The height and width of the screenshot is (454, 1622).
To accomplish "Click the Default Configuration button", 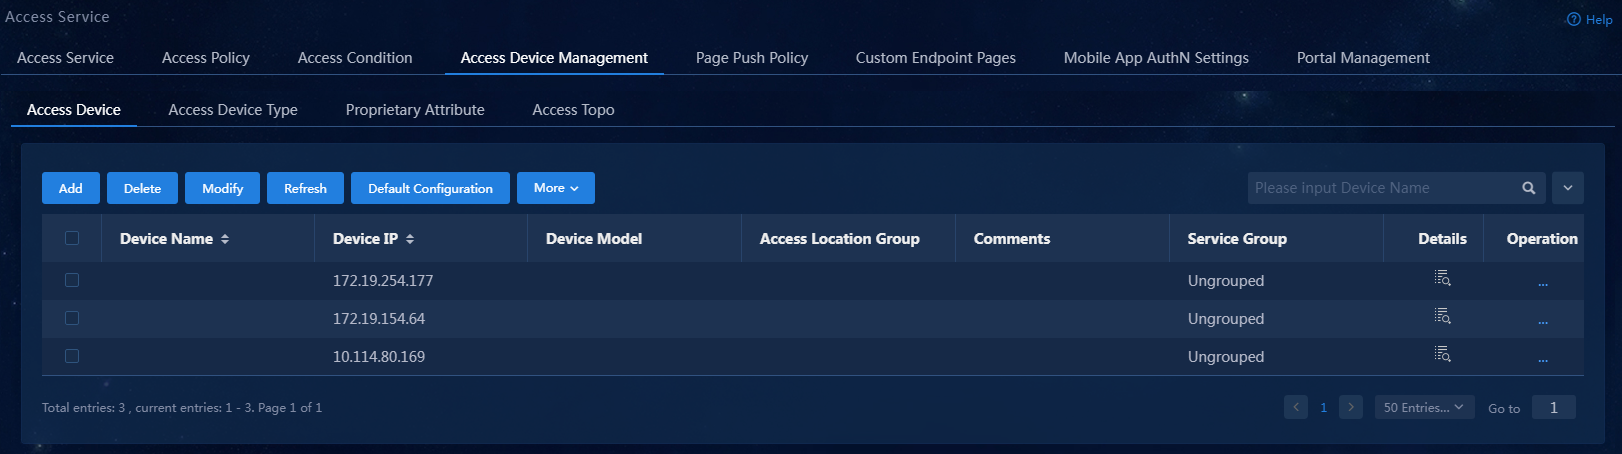I will [x=430, y=188].
